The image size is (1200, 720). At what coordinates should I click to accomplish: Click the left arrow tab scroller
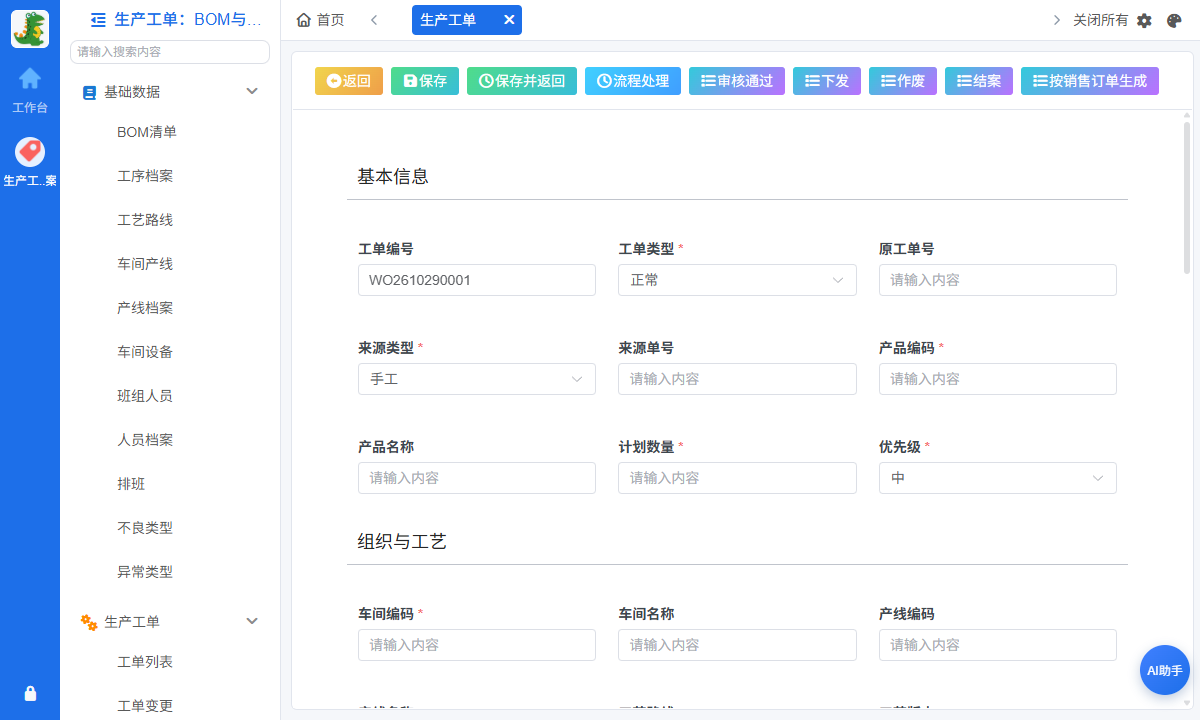tap(374, 20)
